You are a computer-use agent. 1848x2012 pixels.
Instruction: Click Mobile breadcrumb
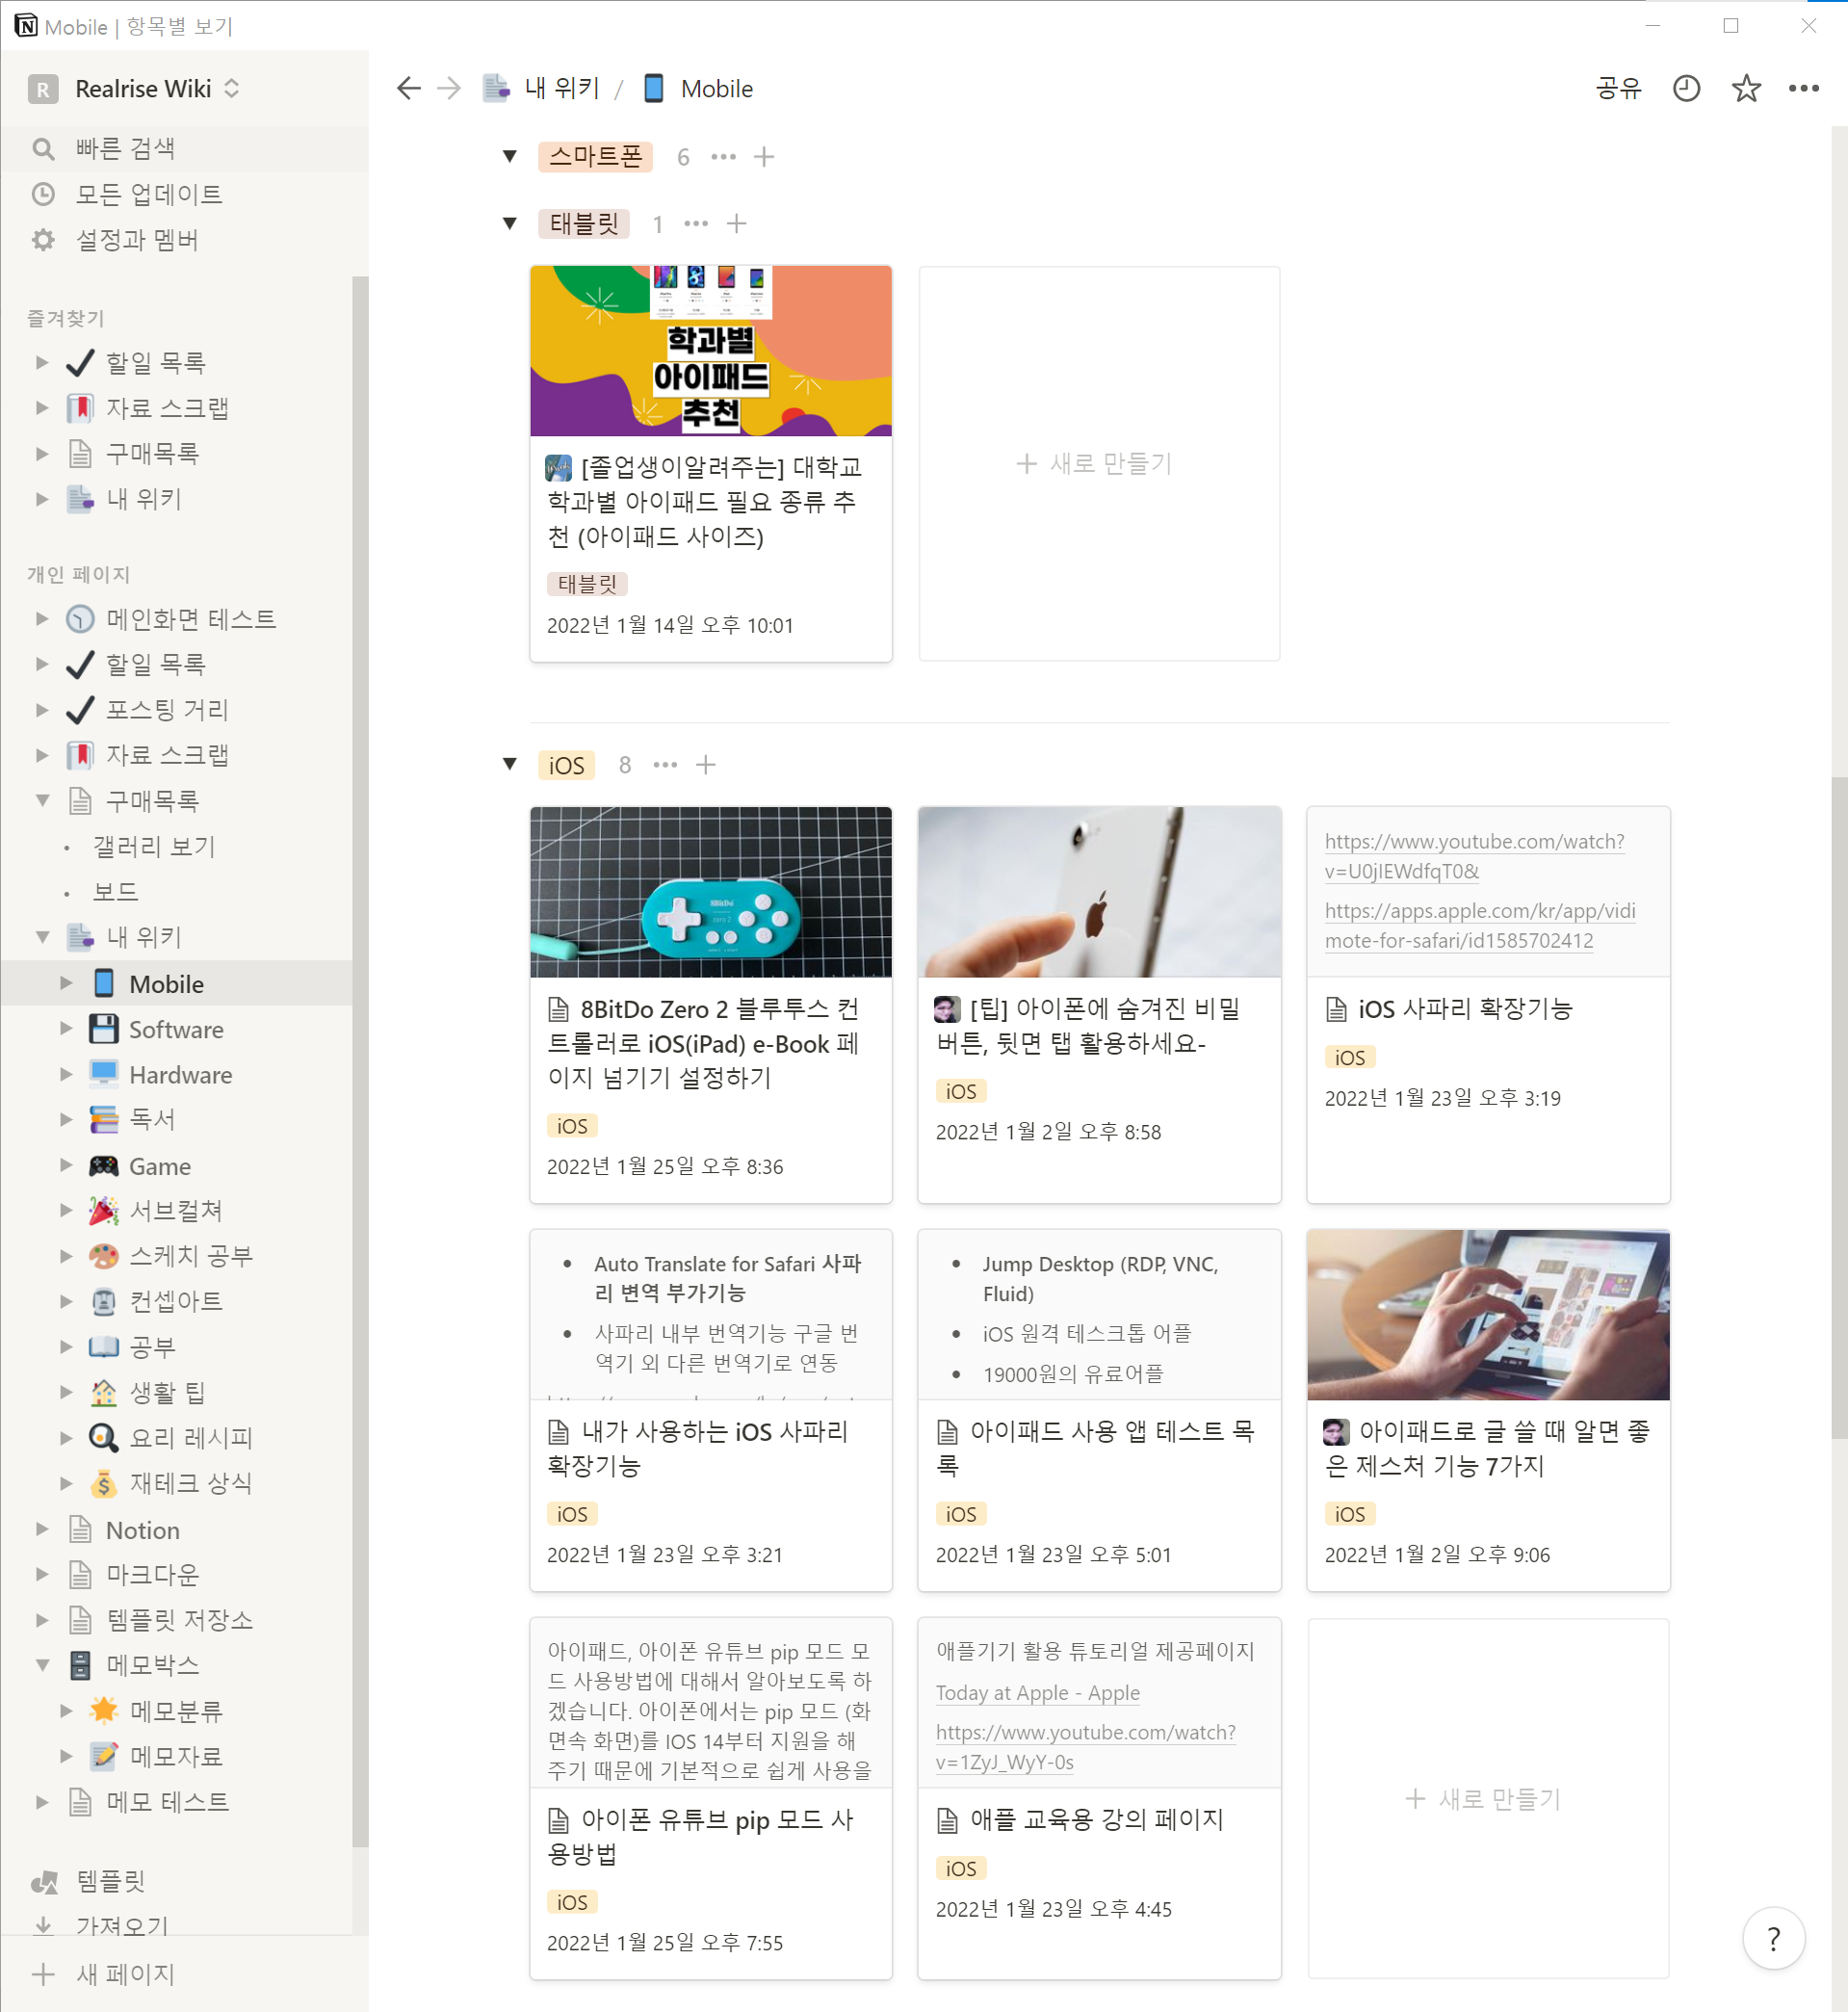coord(698,89)
